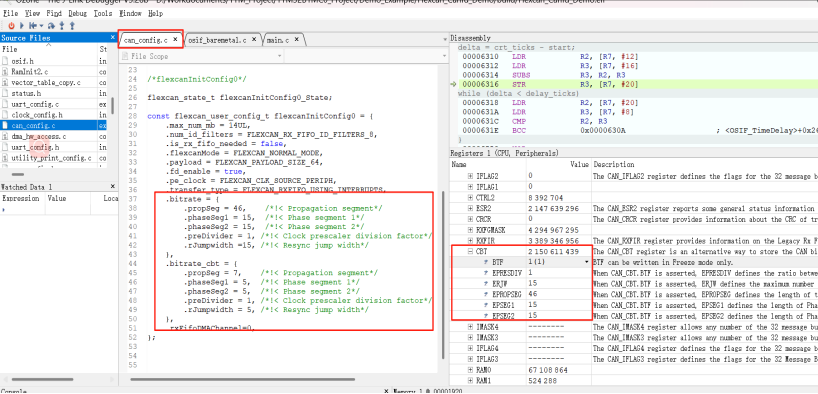818x394 pixels.
Task: Expand the IMASK3 register
Action: pyautogui.click(x=471, y=338)
